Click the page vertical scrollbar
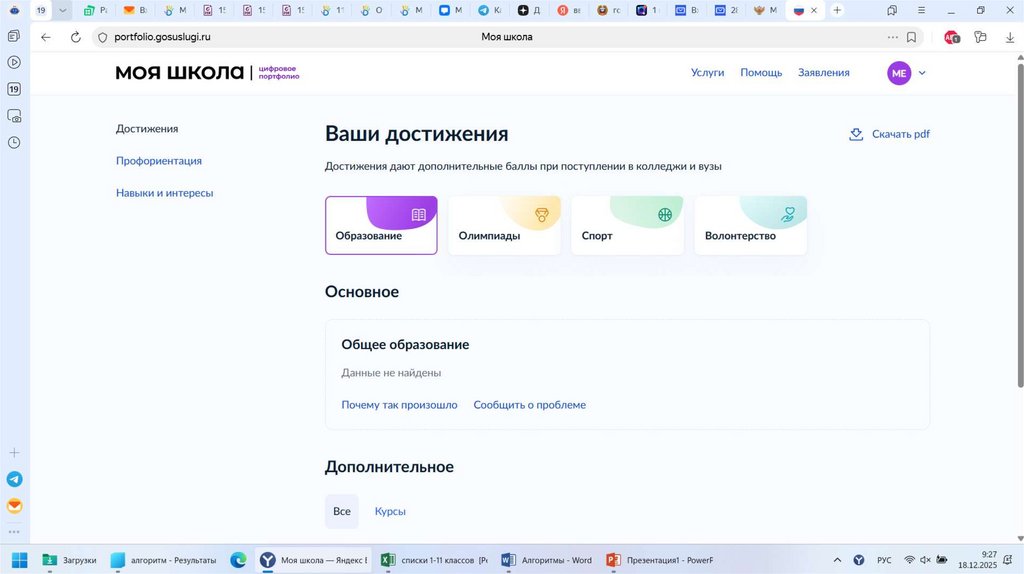1024x574 pixels. [1020, 225]
